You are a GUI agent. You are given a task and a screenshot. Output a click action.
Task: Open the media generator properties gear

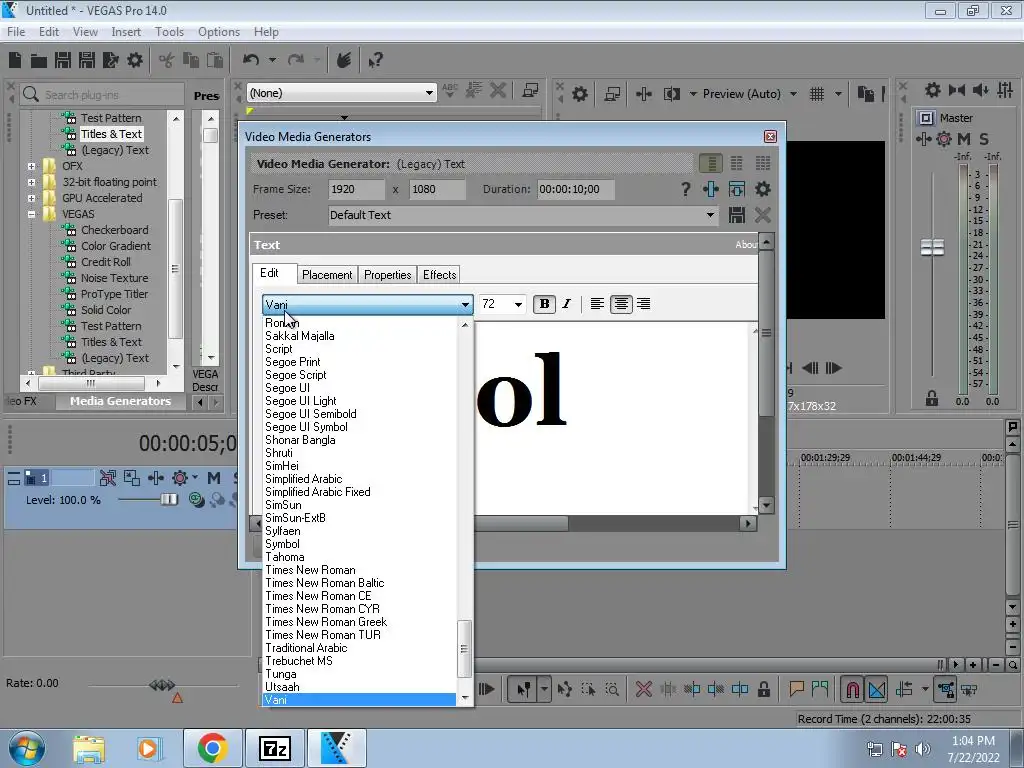pyautogui.click(x=763, y=189)
